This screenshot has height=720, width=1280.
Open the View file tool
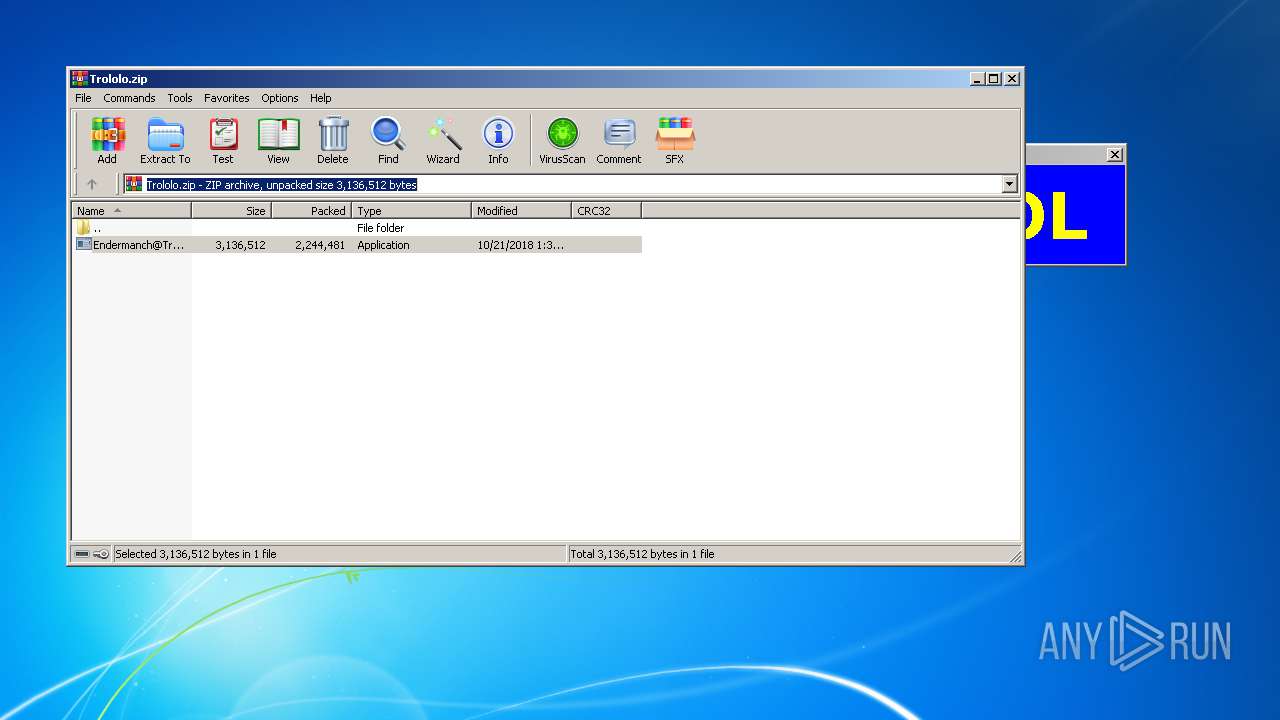278,141
